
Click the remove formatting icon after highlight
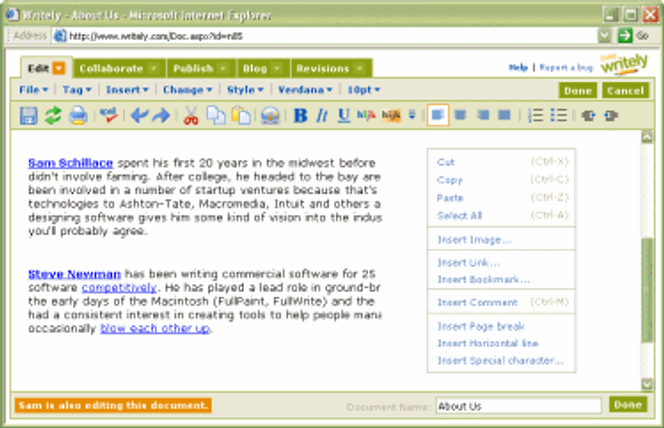[412, 115]
